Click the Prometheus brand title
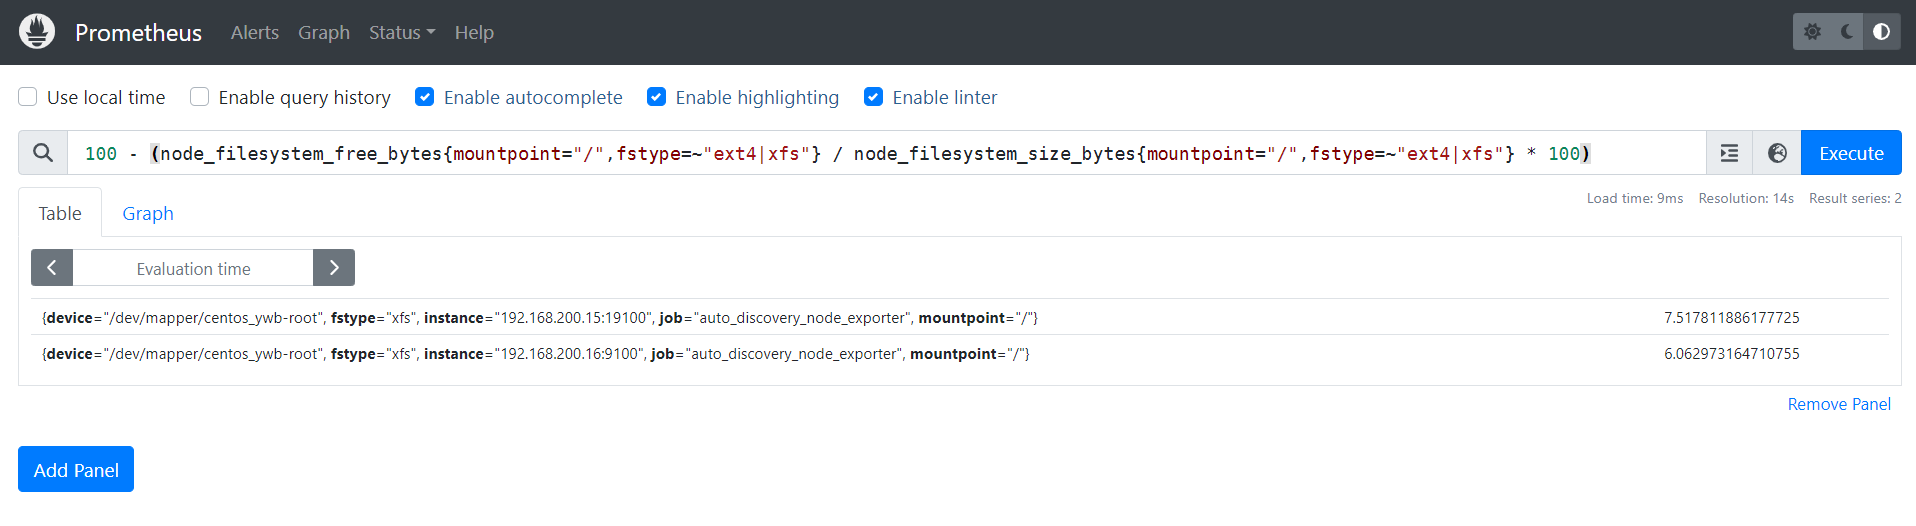1916x526 pixels. click(x=138, y=32)
